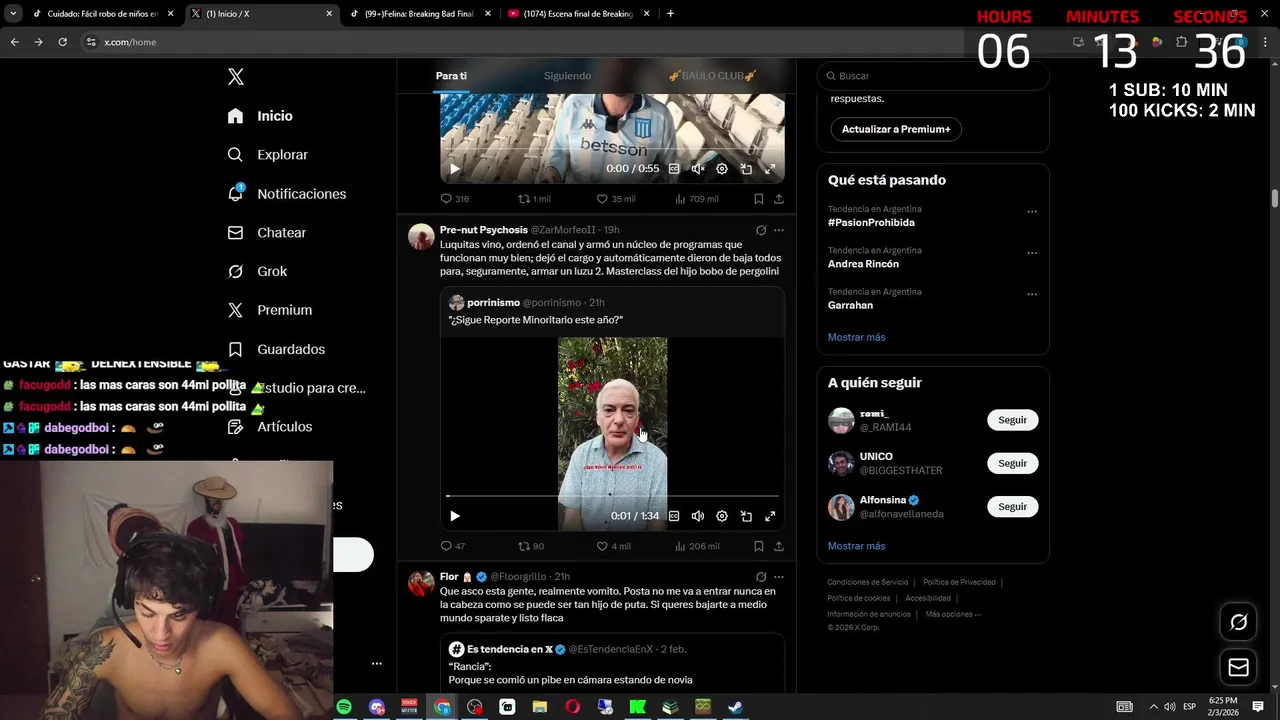
Task: Repost the post with 1 mil reposts
Action: coord(534,199)
